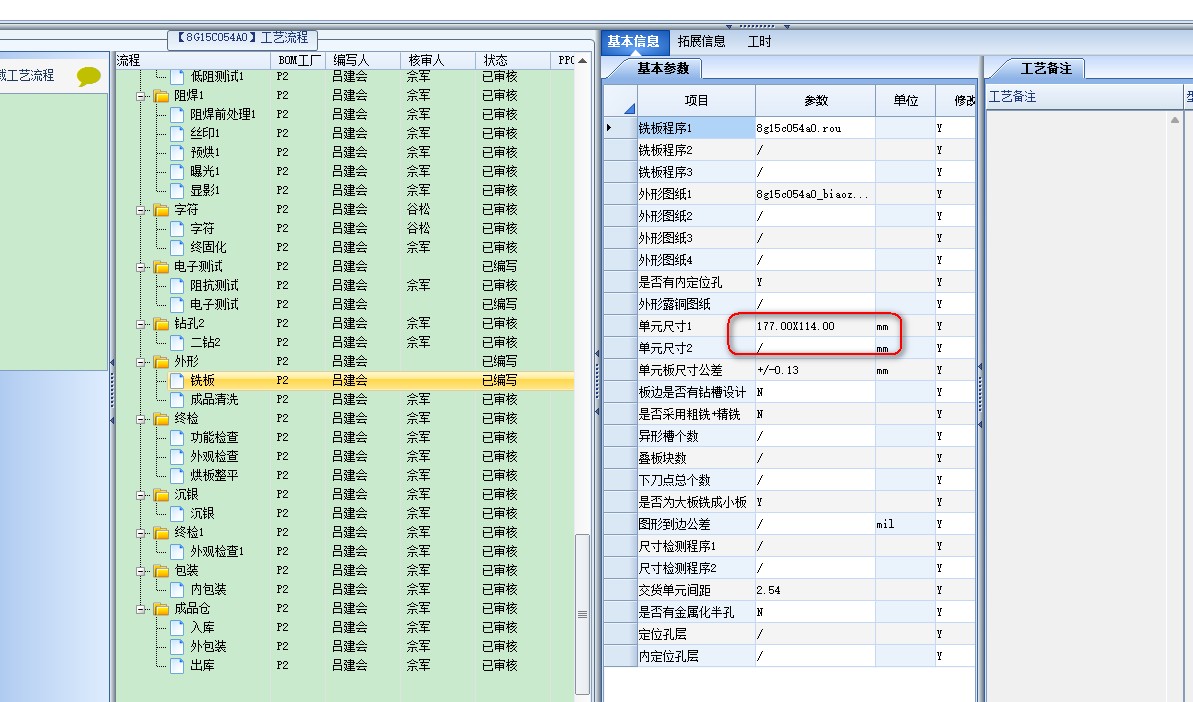1193x702 pixels.
Task: Click the 单位 column header
Action: 905,100
